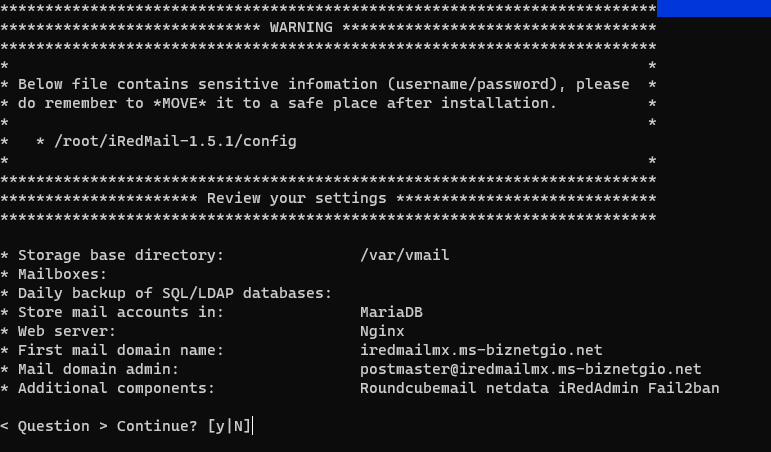771x452 pixels.
Task: Click the iRedAdmin component name
Action: [x=584, y=388]
